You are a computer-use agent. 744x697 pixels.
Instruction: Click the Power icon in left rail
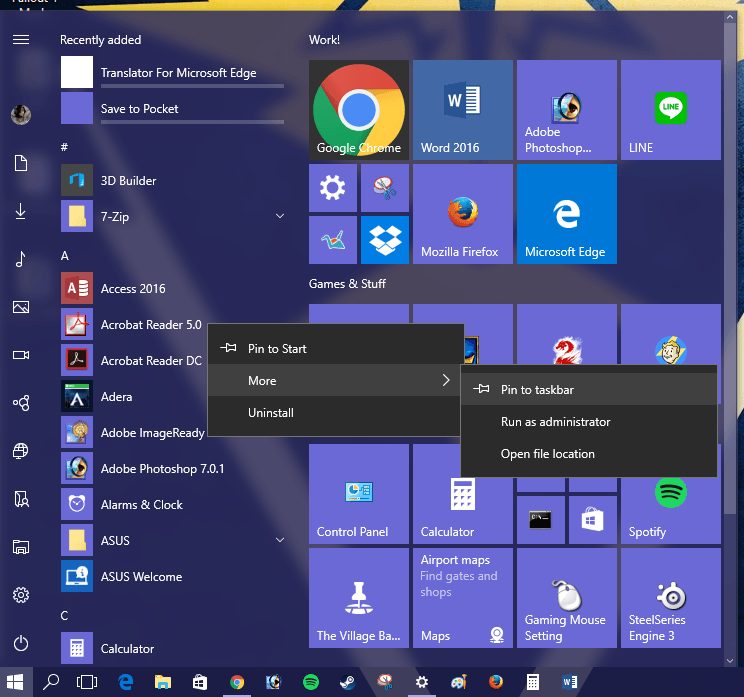(x=21, y=644)
